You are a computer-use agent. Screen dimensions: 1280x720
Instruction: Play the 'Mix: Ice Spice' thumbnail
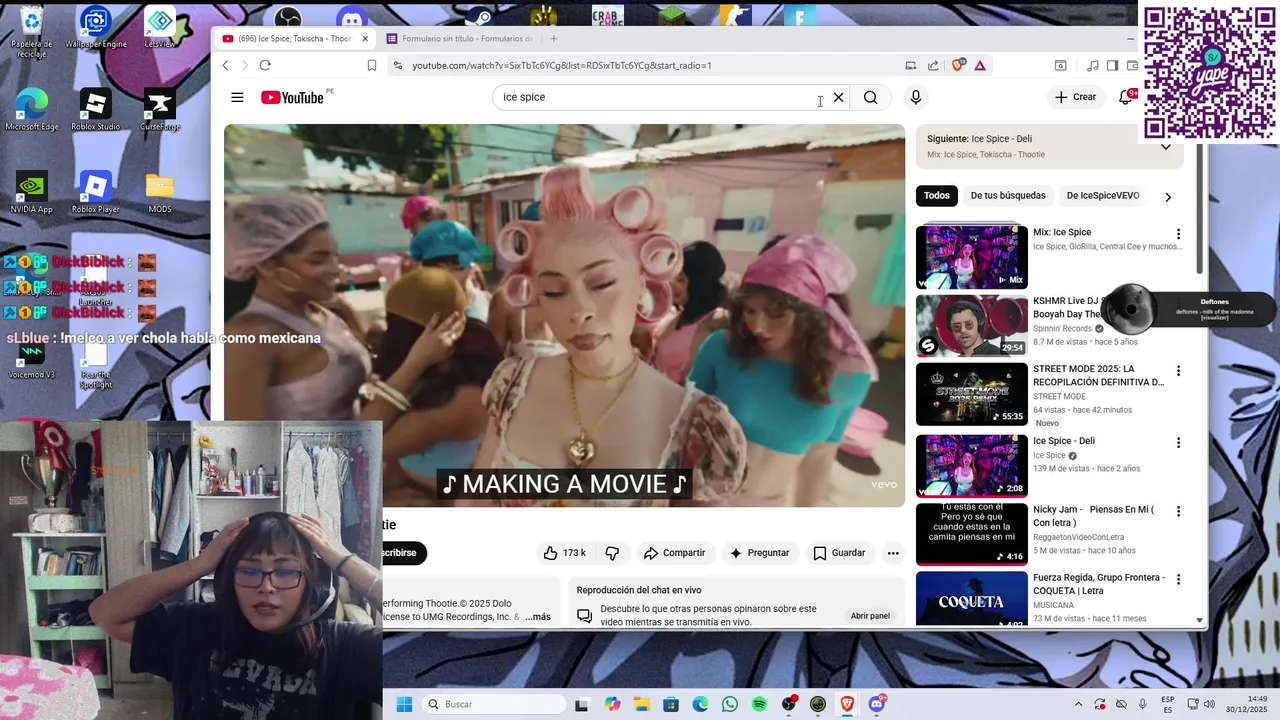971,257
